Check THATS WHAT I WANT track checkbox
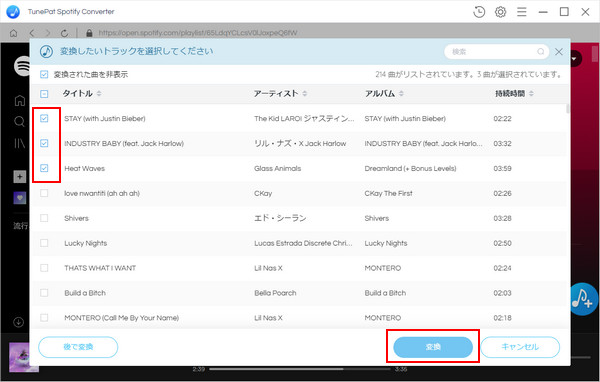 click(44, 268)
